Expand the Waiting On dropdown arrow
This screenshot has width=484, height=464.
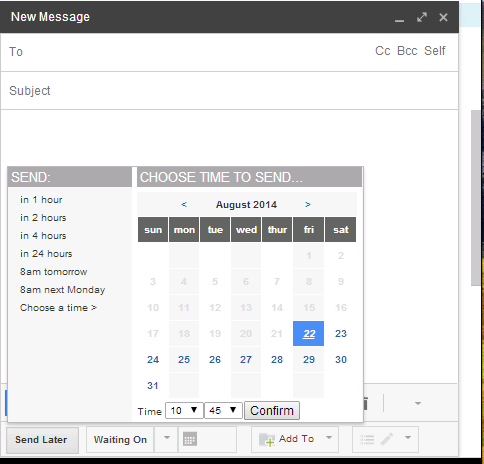(167, 438)
